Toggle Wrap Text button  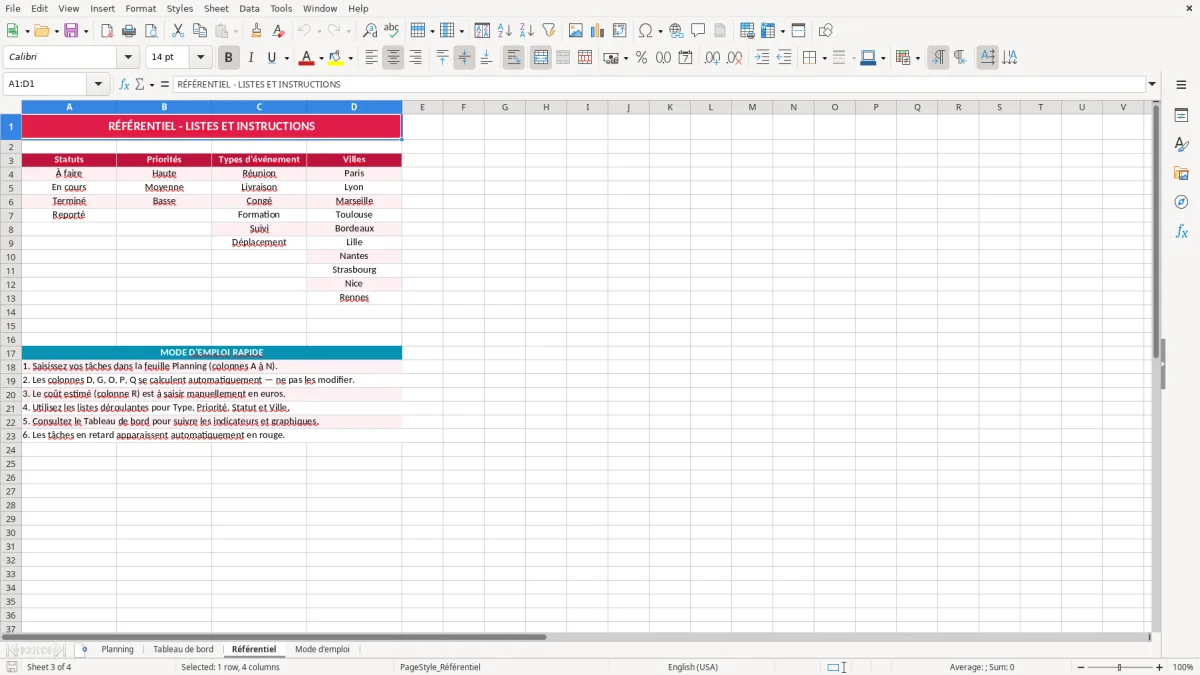click(513, 58)
